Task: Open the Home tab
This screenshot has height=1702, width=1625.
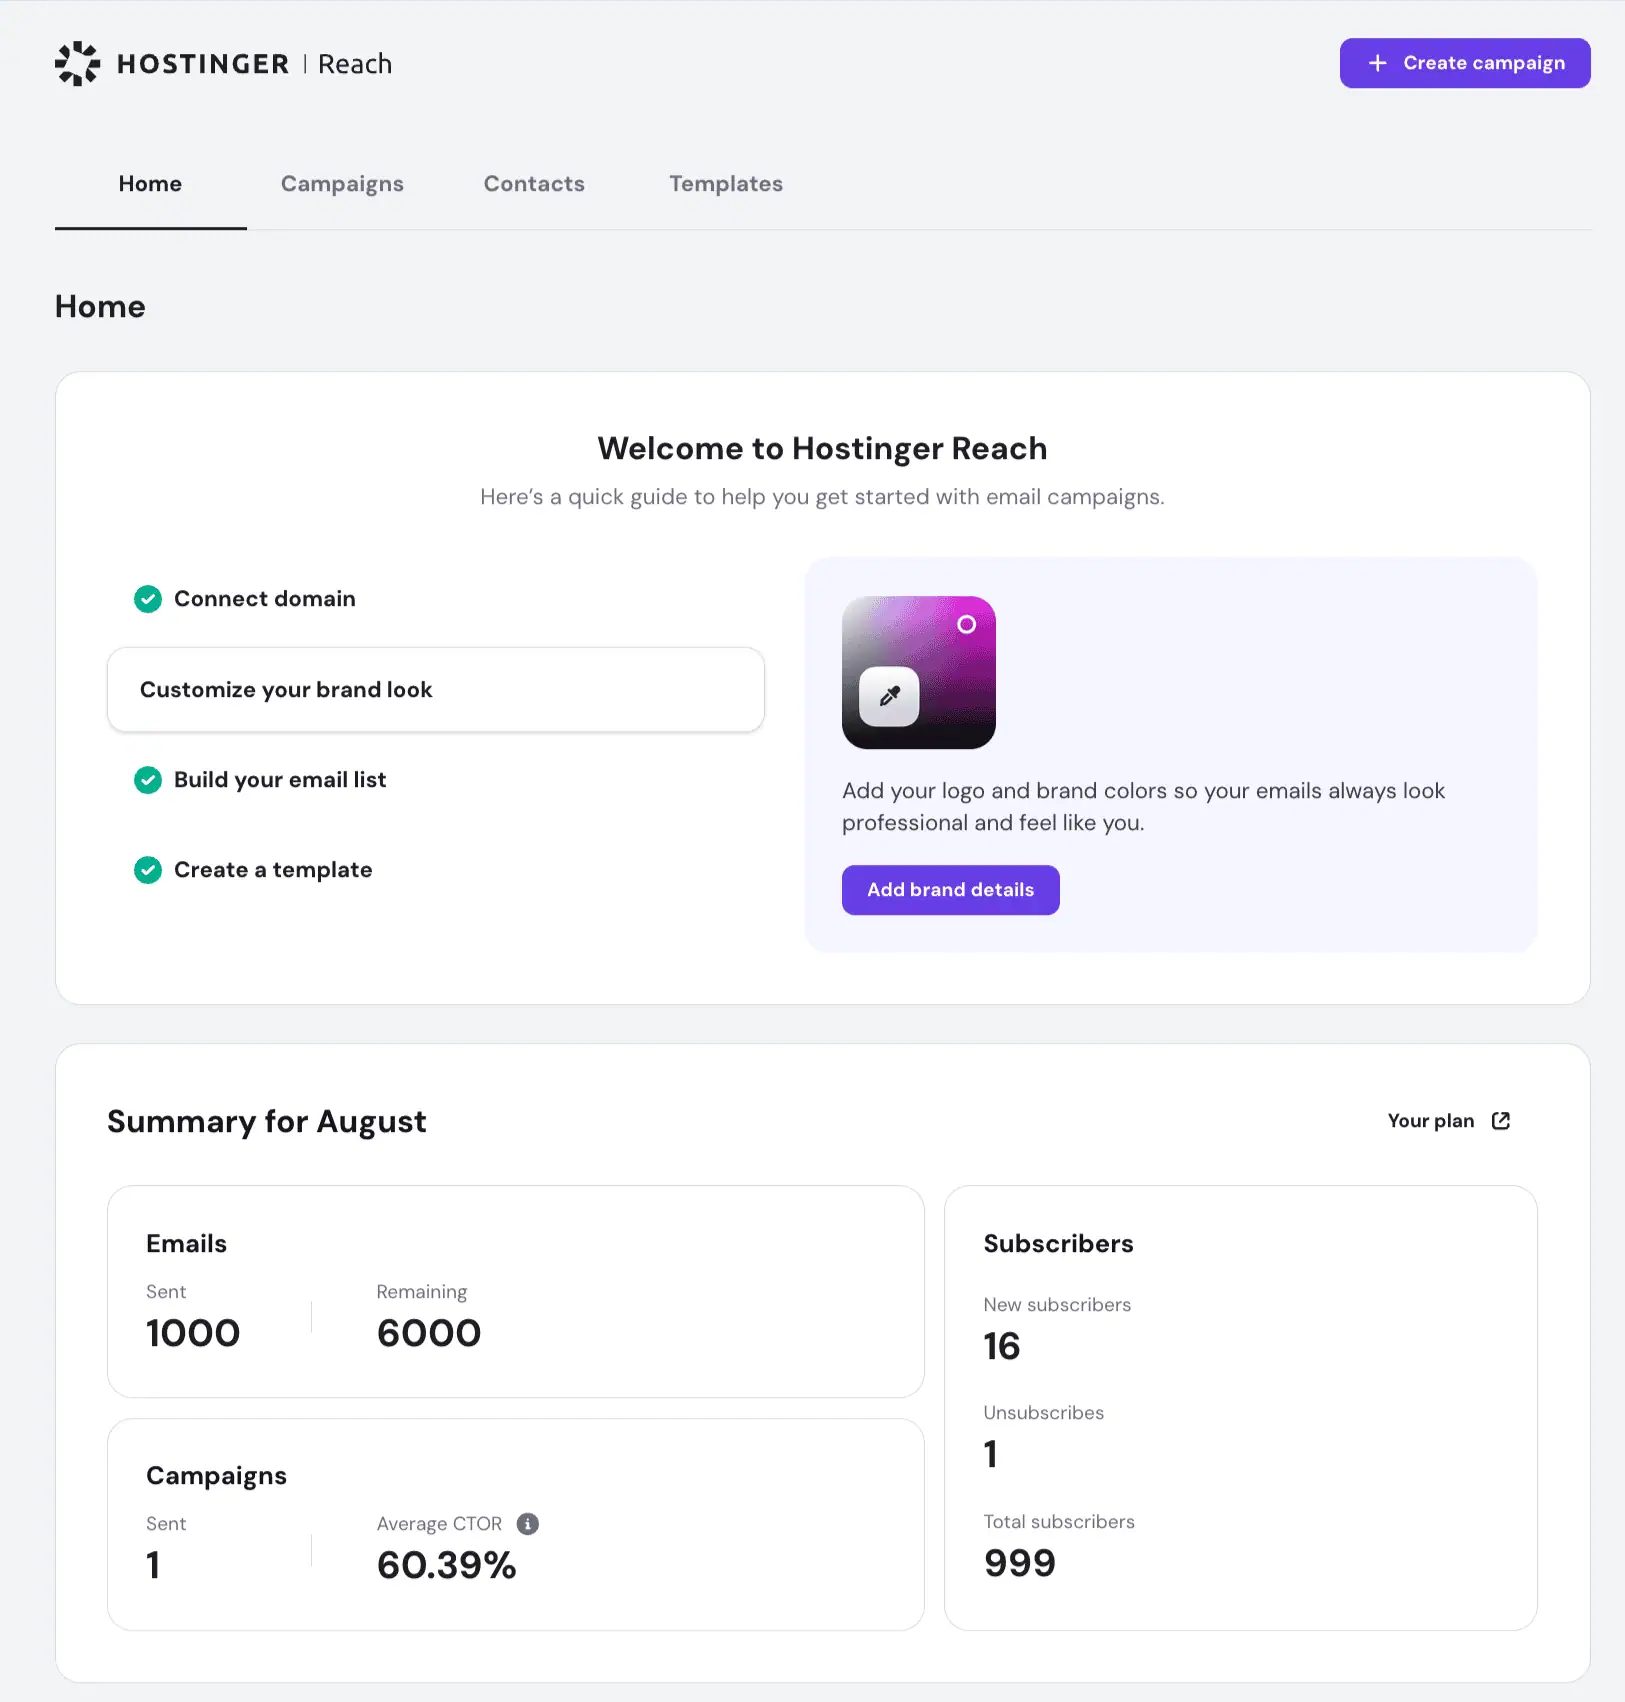Action: coord(150,184)
